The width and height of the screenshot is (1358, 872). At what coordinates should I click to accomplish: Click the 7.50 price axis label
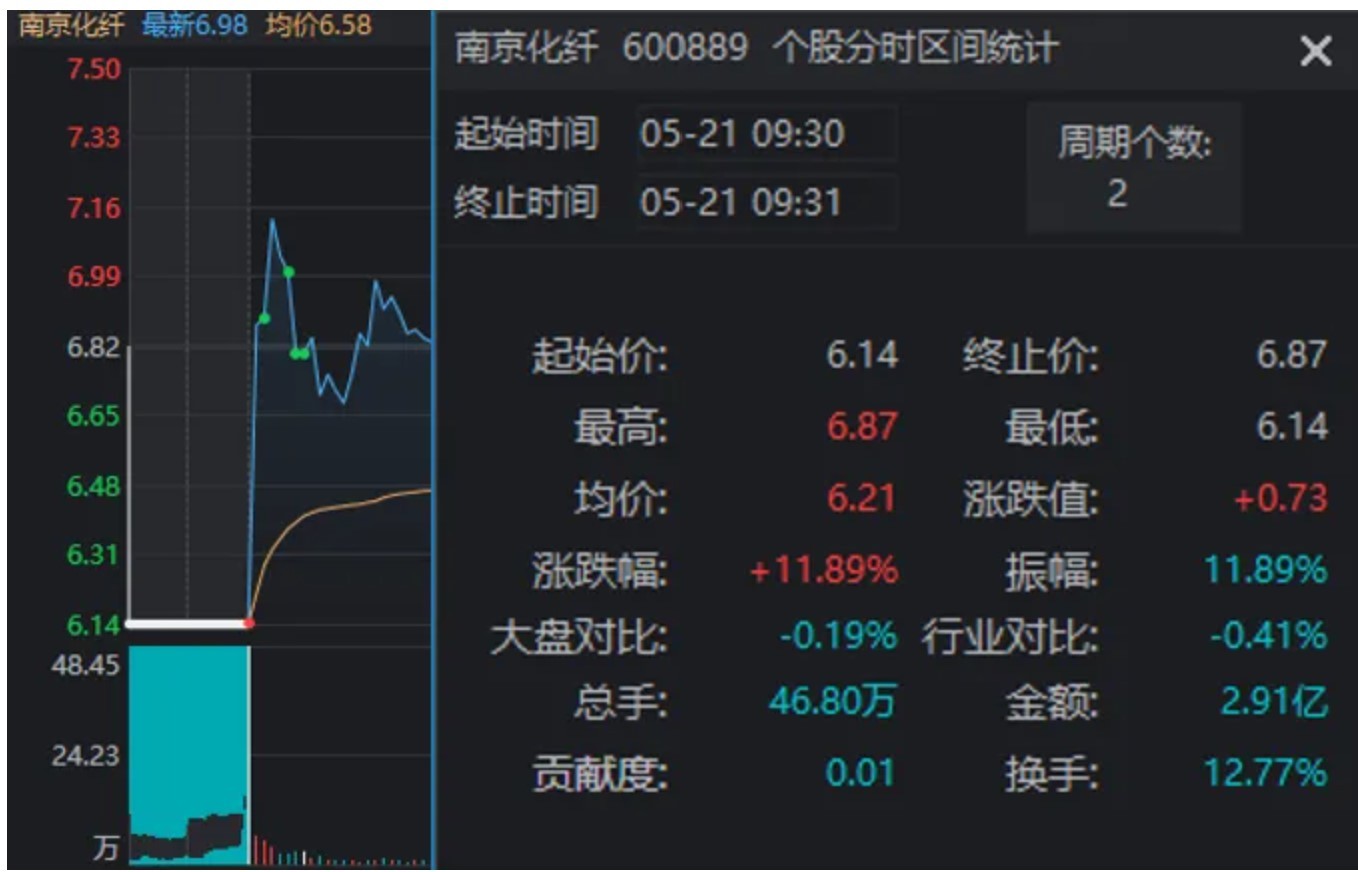(x=94, y=69)
